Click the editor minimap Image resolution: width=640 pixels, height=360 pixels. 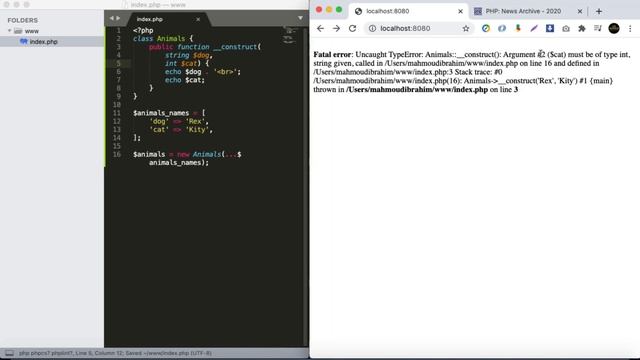click(x=289, y=35)
